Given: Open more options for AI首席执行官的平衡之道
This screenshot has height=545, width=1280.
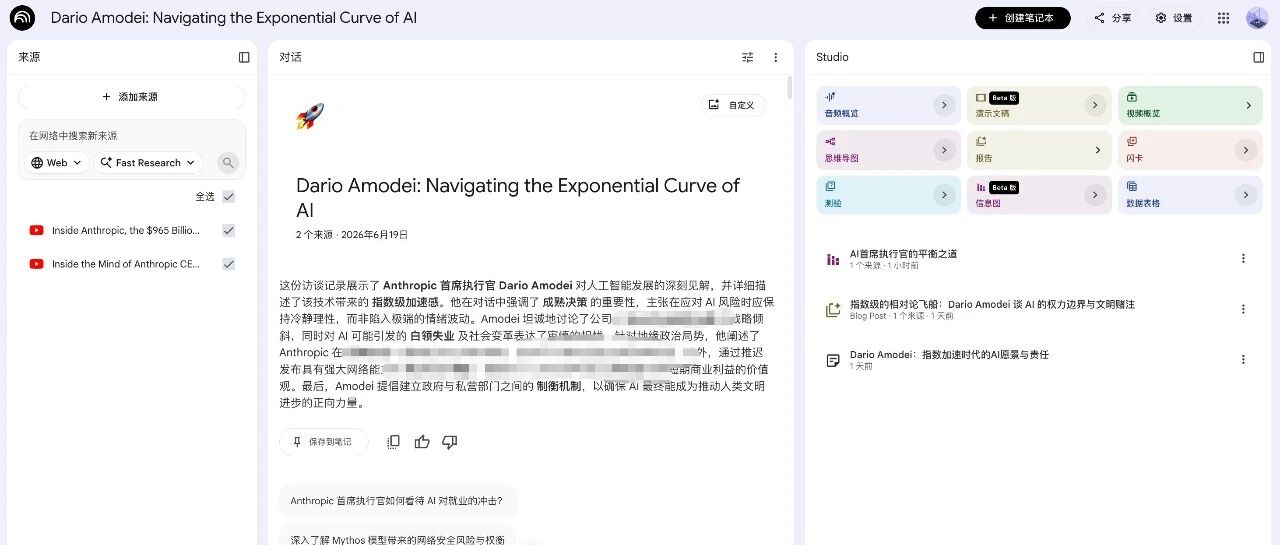Looking at the screenshot, I should [1243, 258].
